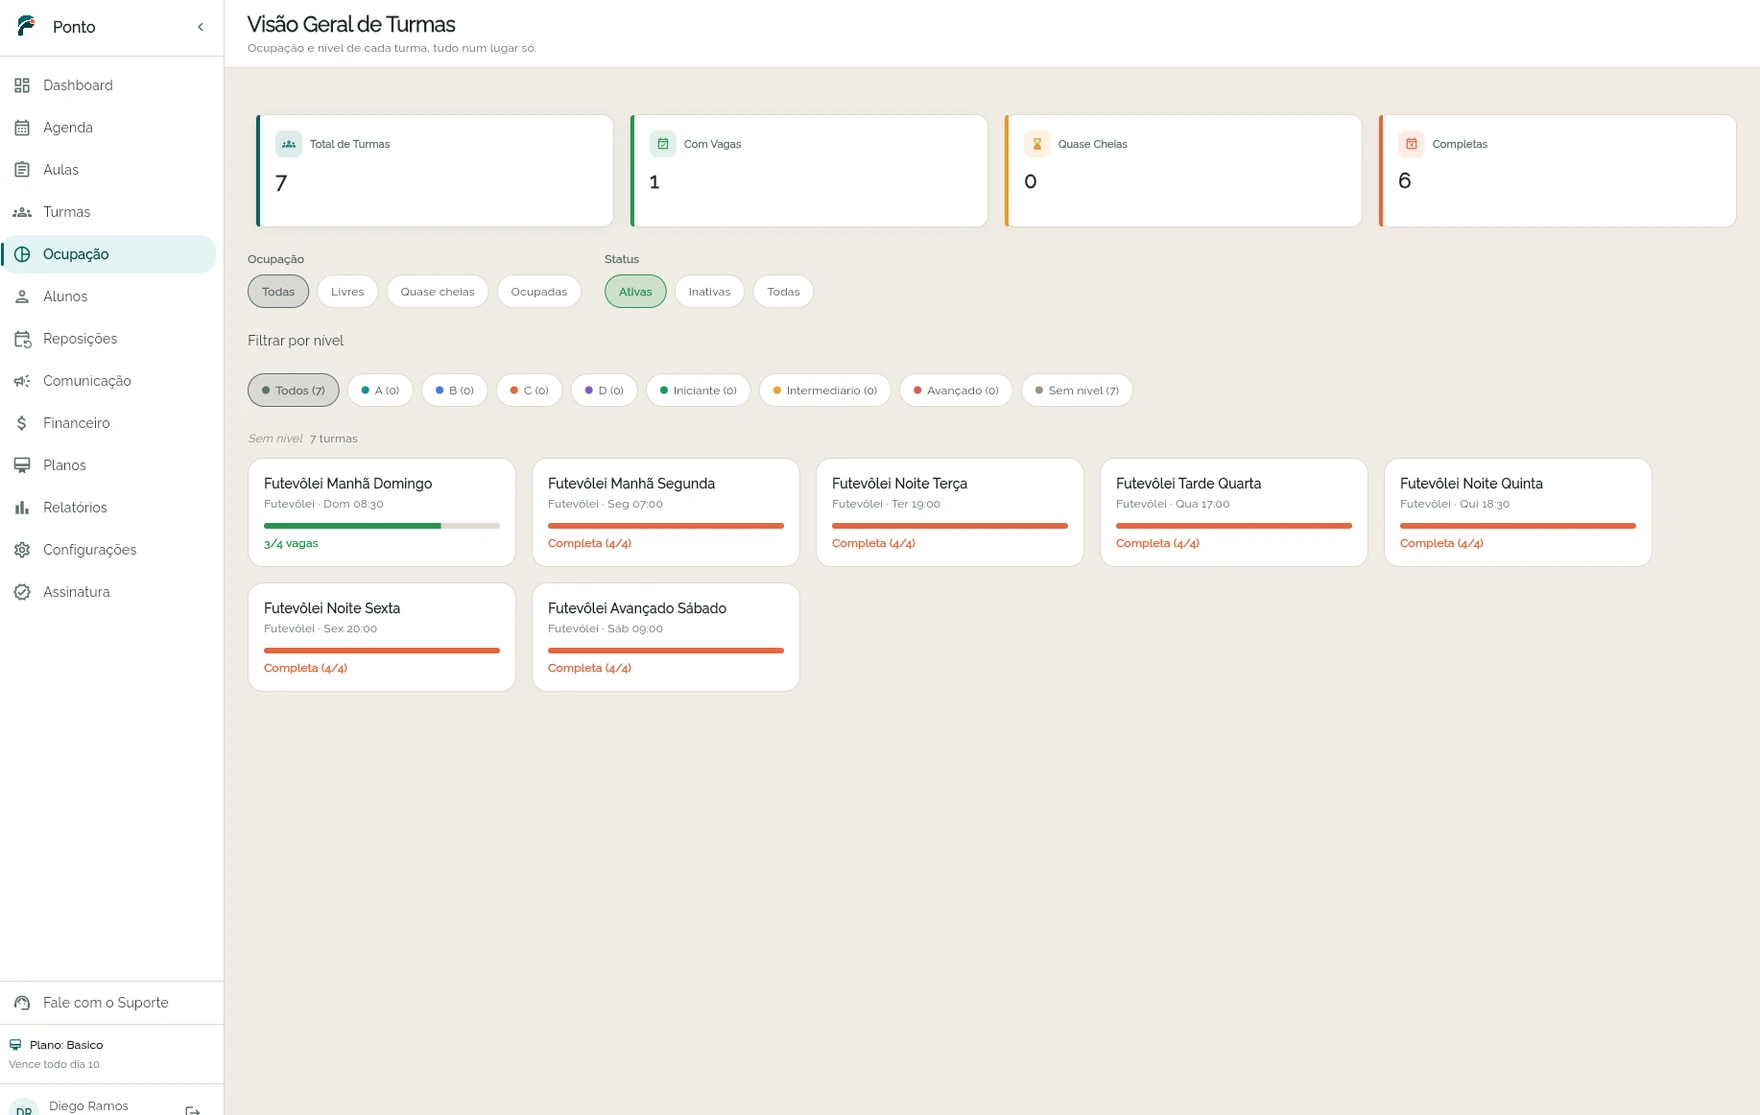The width and height of the screenshot is (1760, 1115).
Task: Click Futevôlei Manhã Domingo occupancy progress bar
Action: (382, 526)
